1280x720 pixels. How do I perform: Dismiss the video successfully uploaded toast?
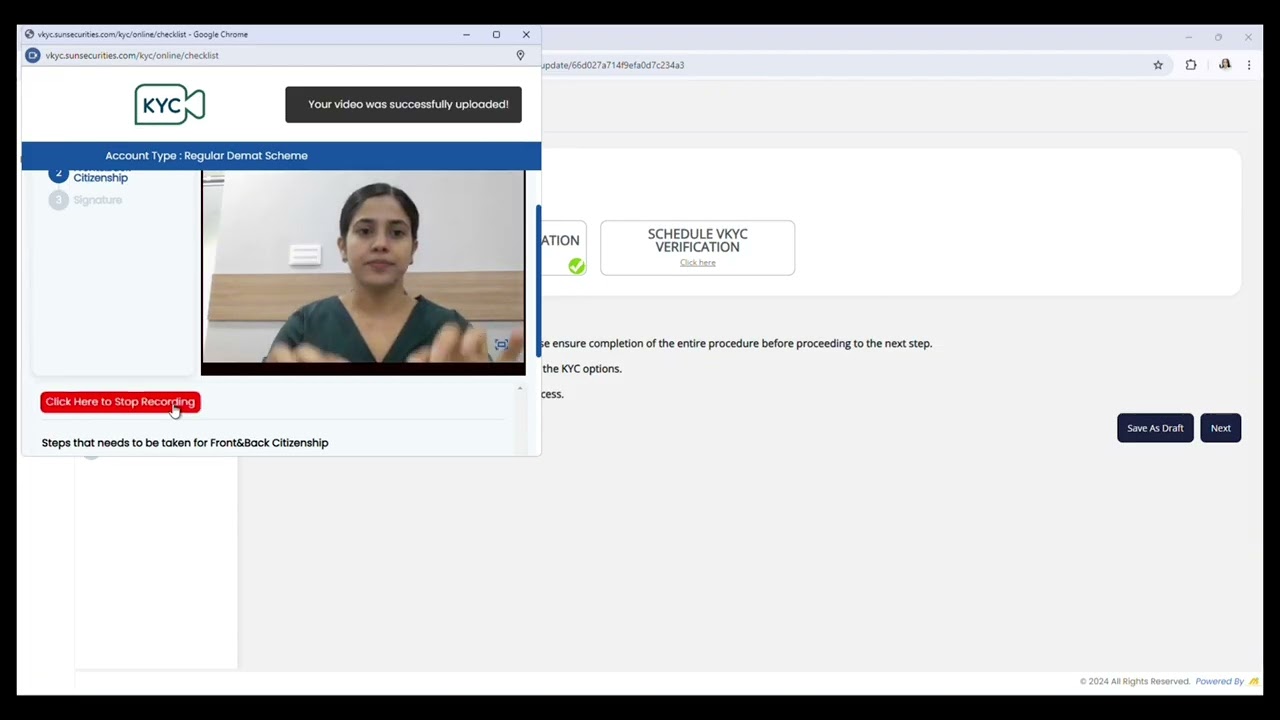coord(403,104)
